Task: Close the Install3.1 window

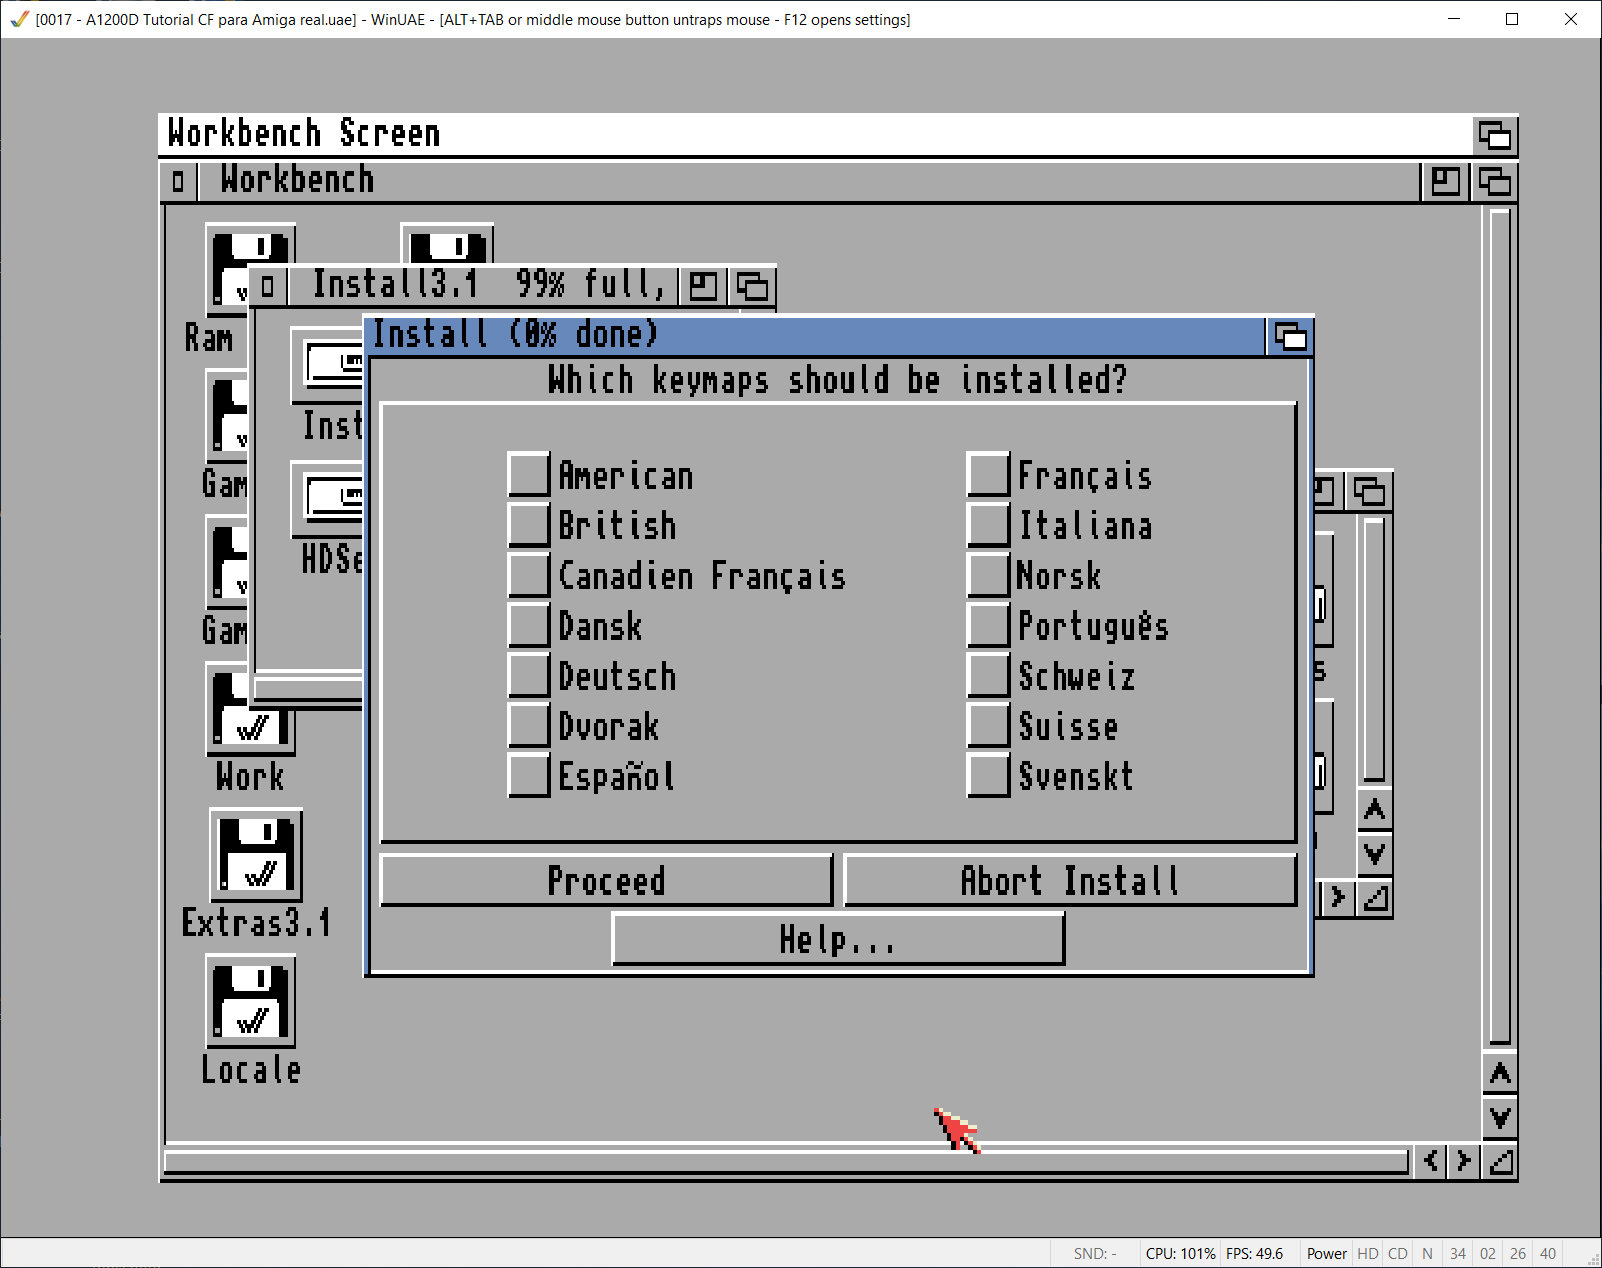Action: (x=267, y=286)
